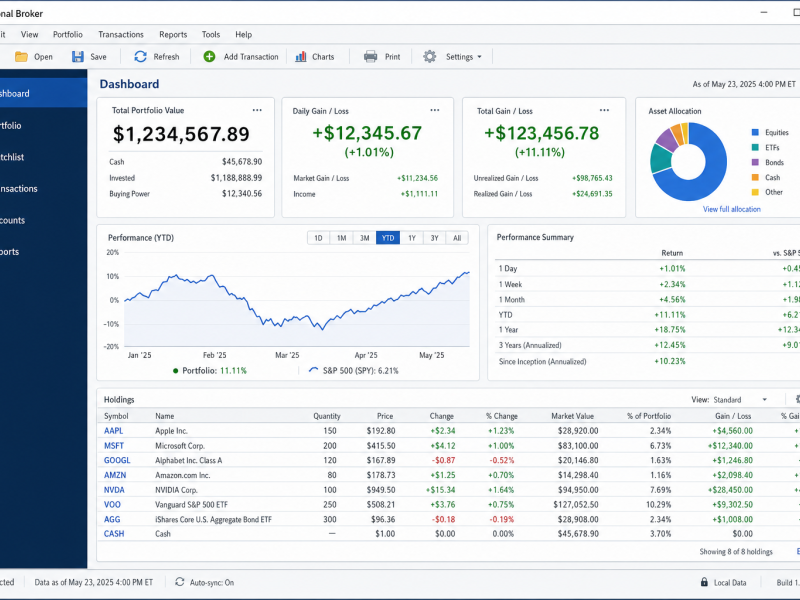Open the CASH symbol link
The height and width of the screenshot is (600, 800).
114,534
